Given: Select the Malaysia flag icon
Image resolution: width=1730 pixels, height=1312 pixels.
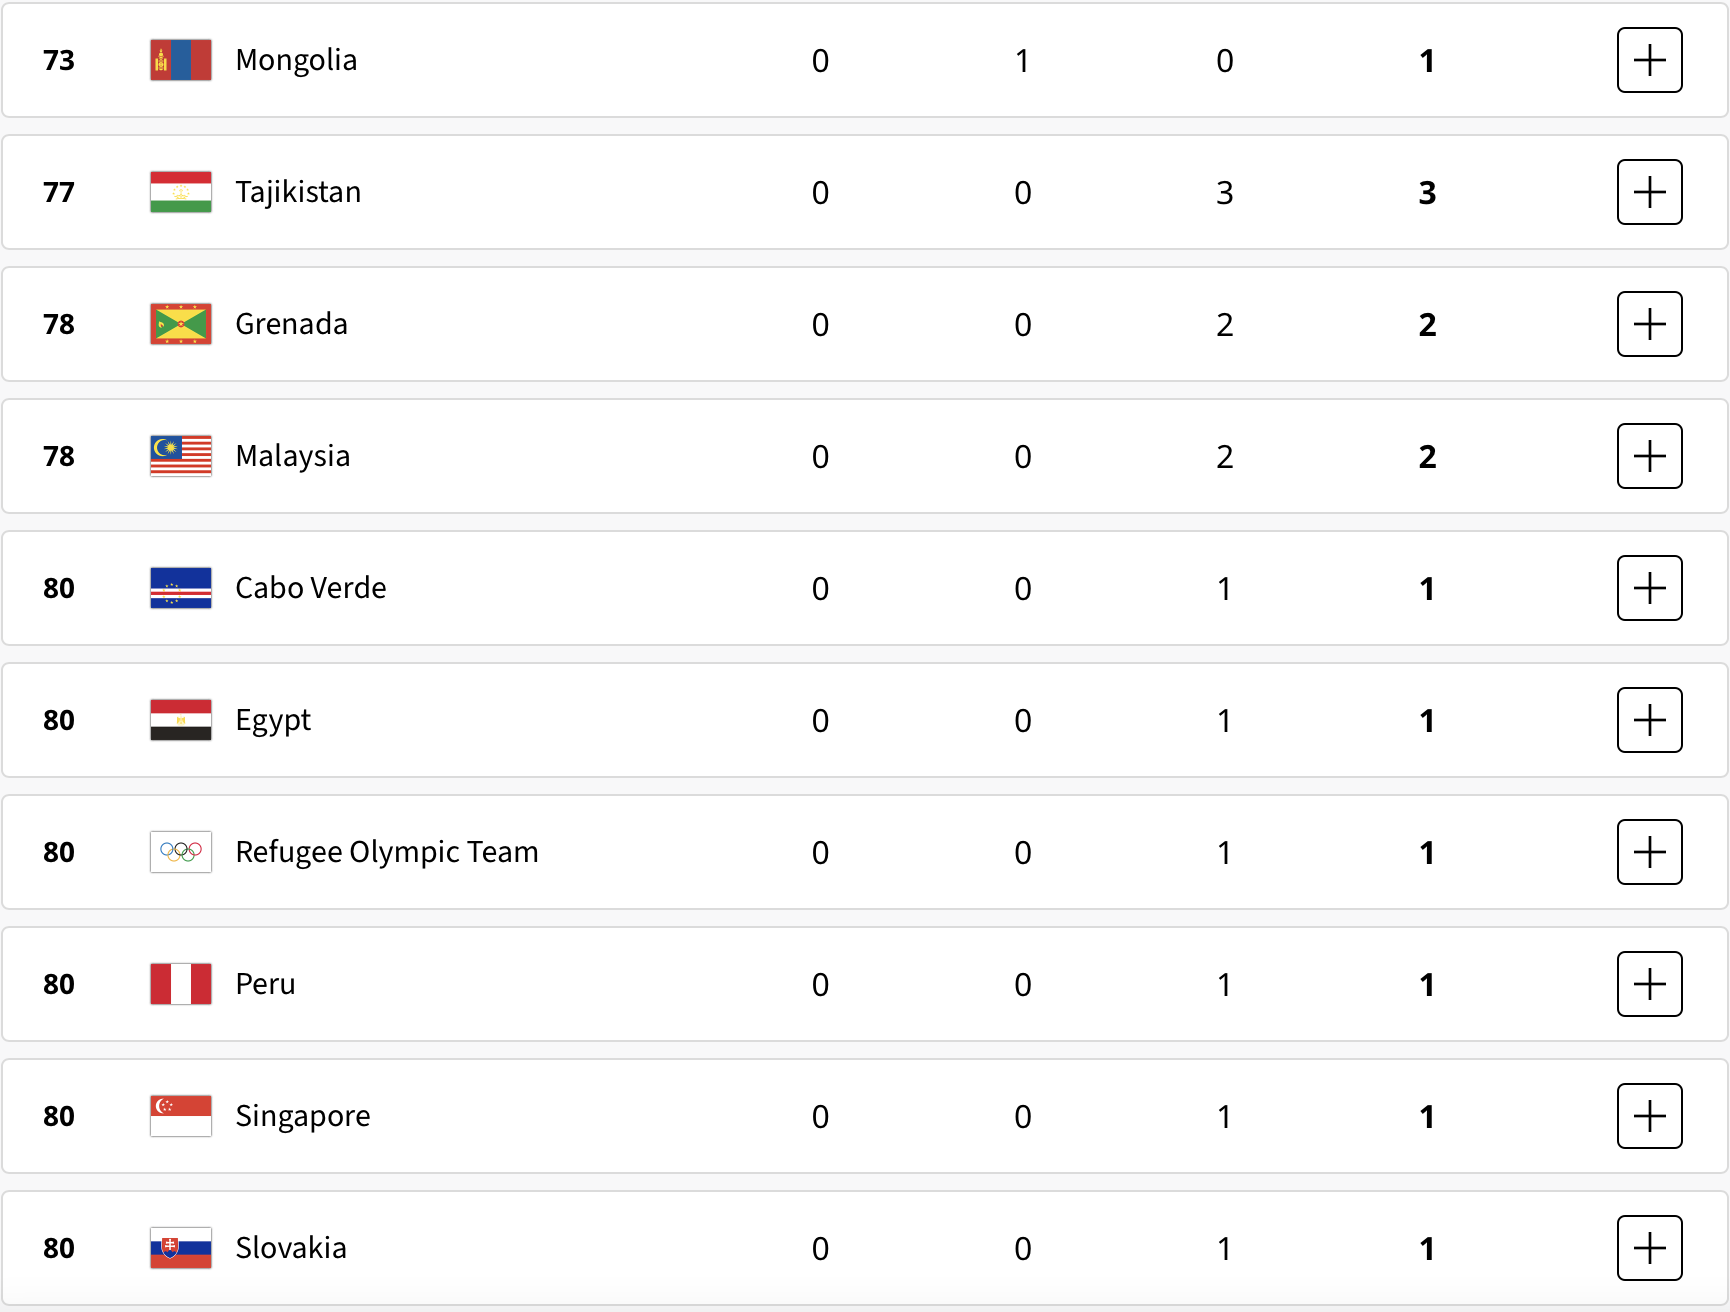Looking at the screenshot, I should point(181,456).
